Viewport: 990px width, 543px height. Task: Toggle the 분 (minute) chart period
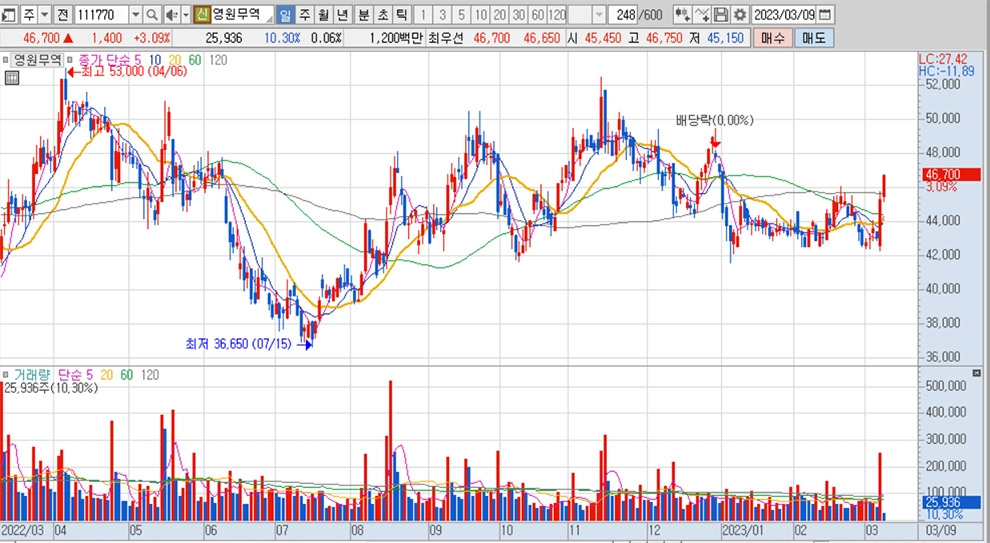pos(362,15)
